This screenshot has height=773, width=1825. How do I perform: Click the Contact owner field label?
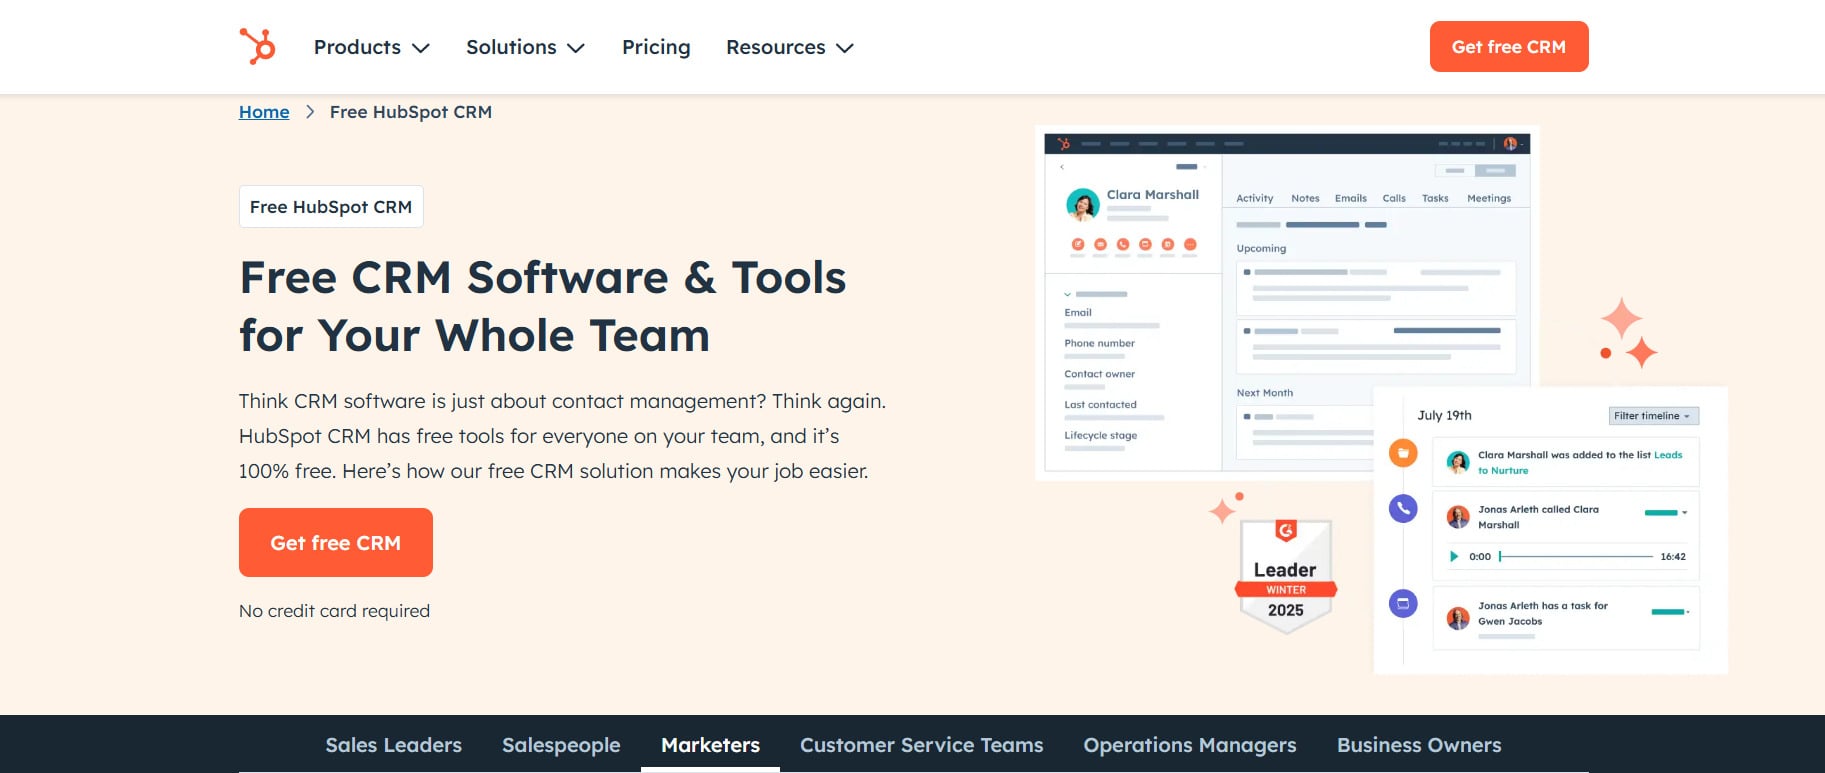click(x=1100, y=374)
